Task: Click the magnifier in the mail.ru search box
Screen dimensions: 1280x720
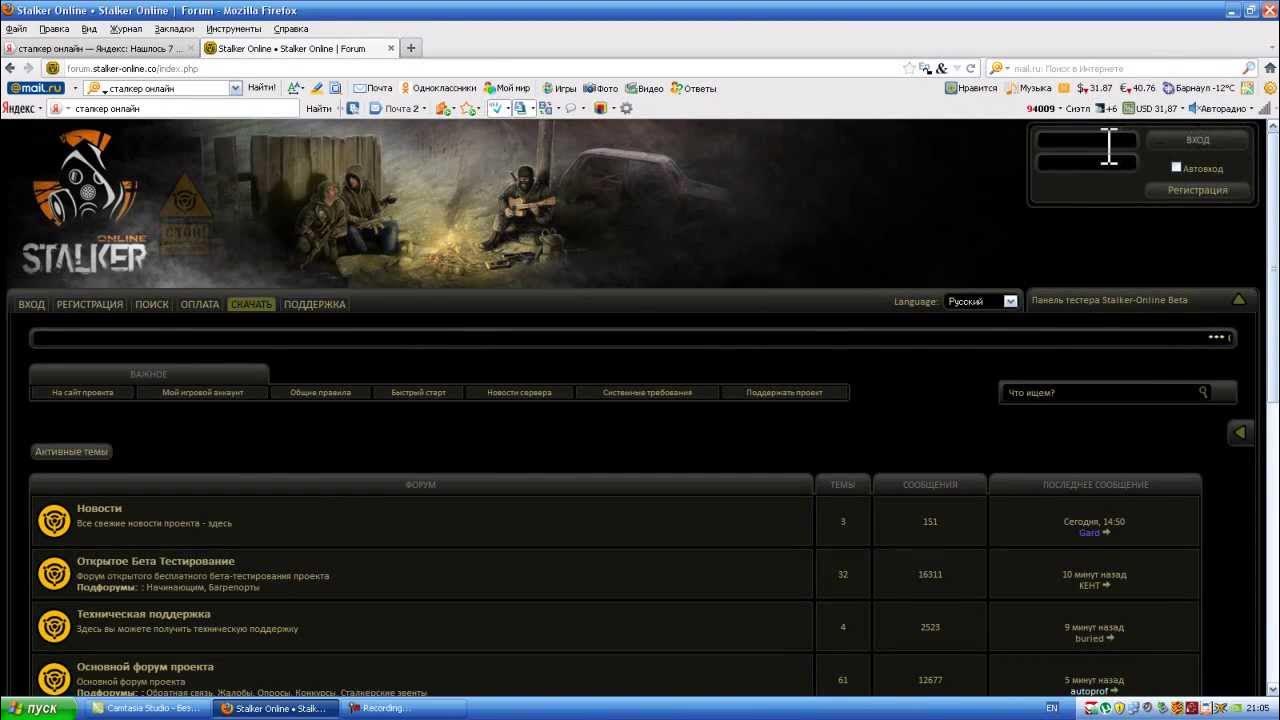Action: click(1248, 68)
